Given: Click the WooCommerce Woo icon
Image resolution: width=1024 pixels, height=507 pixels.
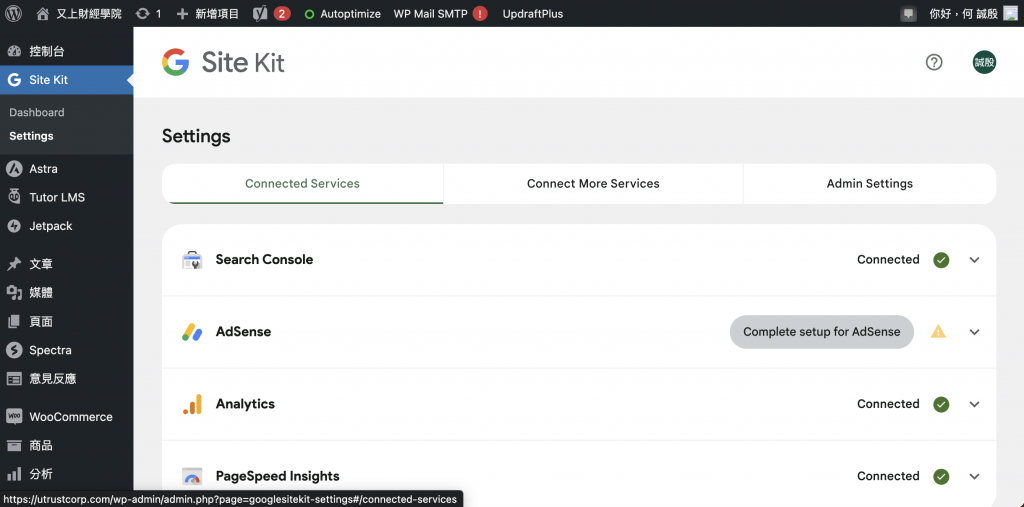Looking at the screenshot, I should (14, 416).
